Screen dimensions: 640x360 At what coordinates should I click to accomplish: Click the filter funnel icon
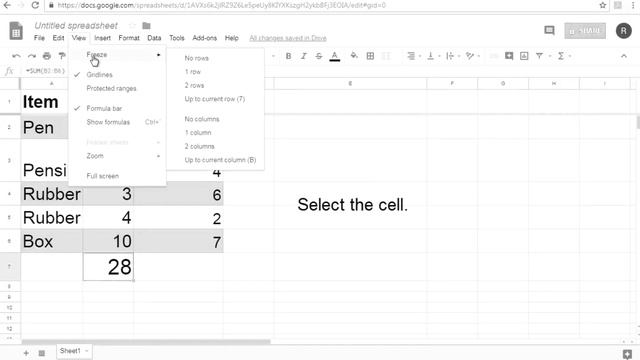click(539, 56)
